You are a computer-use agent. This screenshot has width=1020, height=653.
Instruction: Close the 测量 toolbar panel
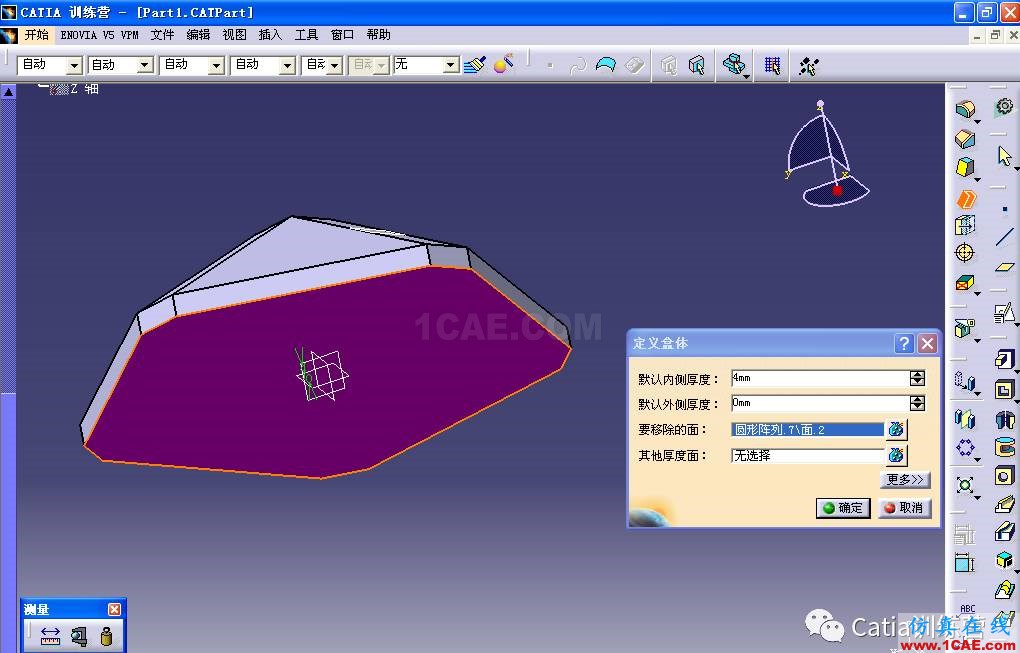click(114, 609)
